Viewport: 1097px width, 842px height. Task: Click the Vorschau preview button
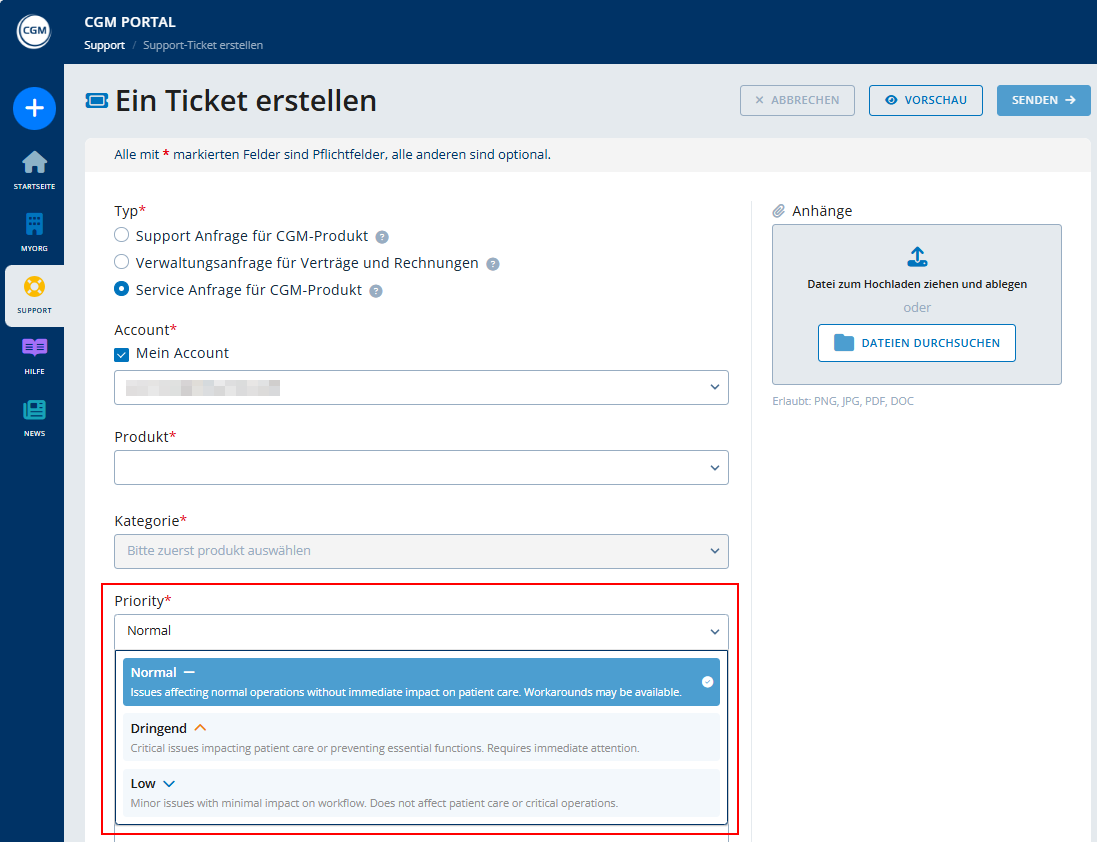[x=926, y=100]
